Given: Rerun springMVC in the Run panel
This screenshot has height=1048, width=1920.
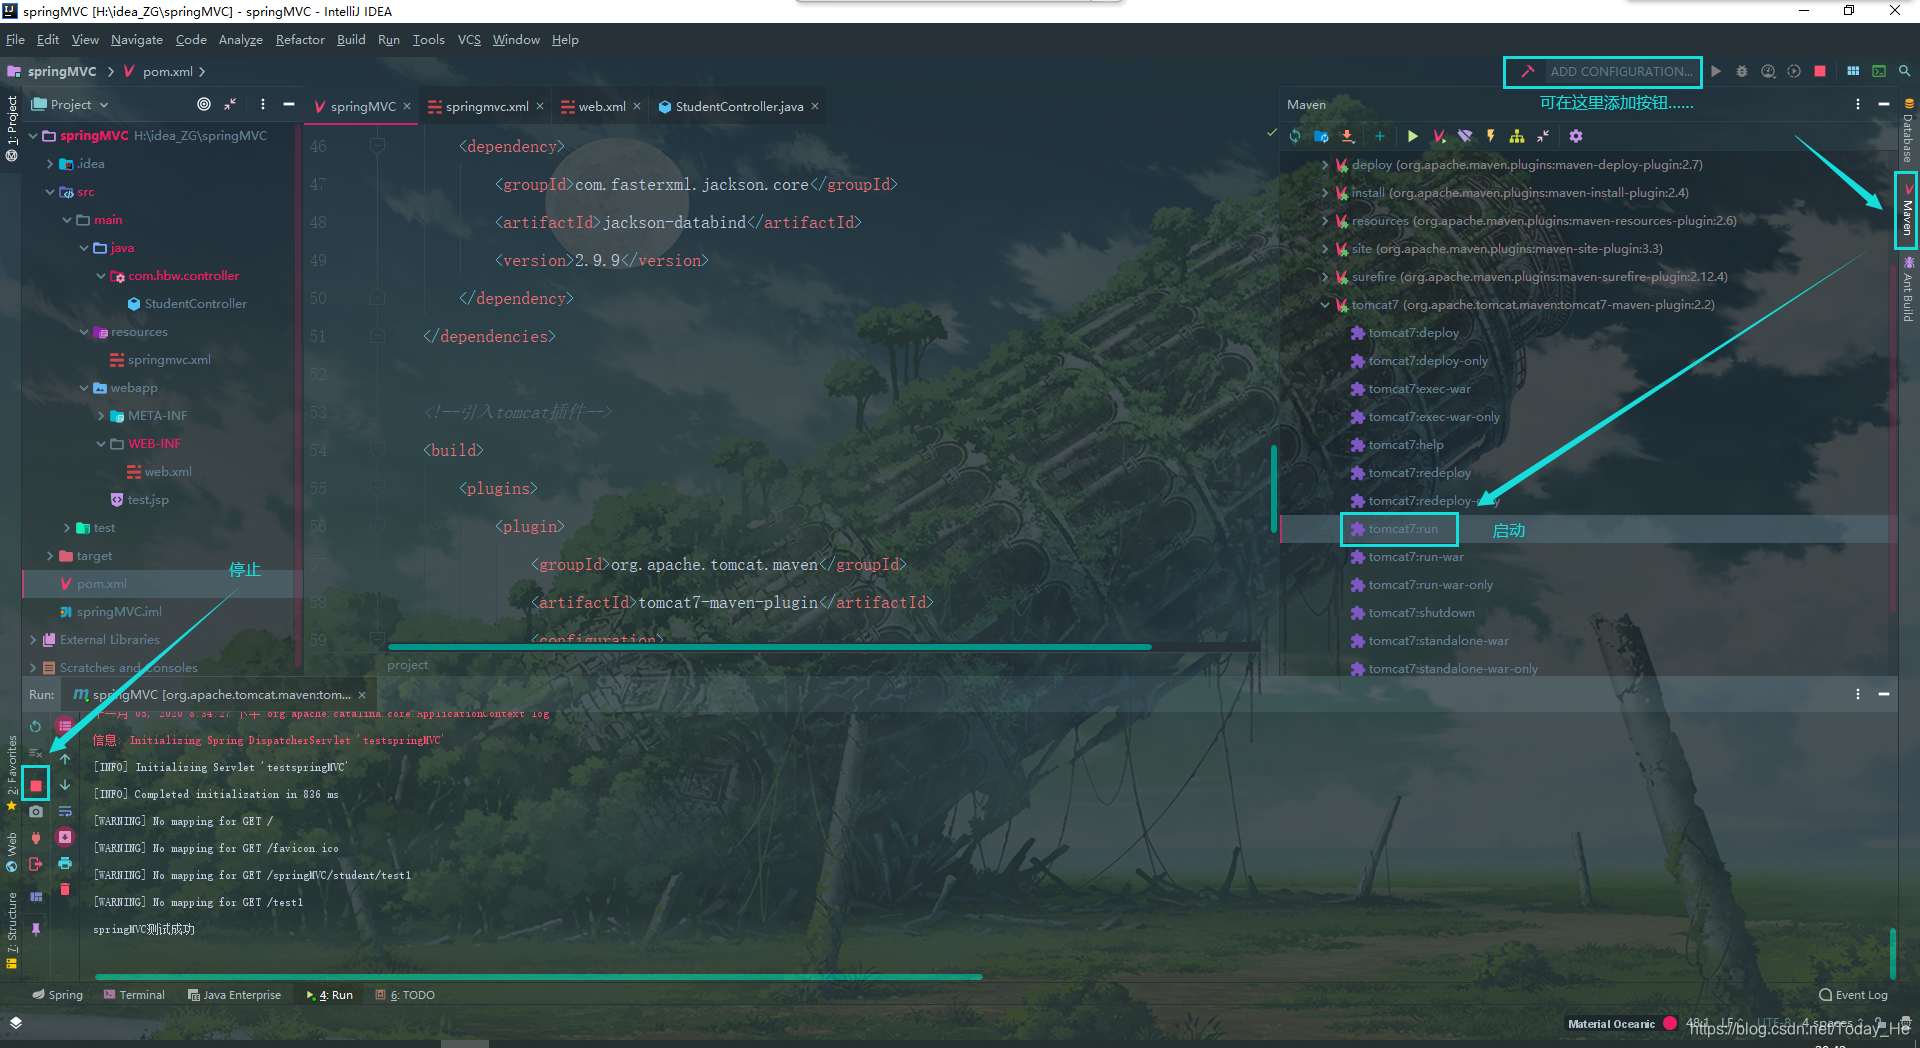Looking at the screenshot, I should coord(36,727).
